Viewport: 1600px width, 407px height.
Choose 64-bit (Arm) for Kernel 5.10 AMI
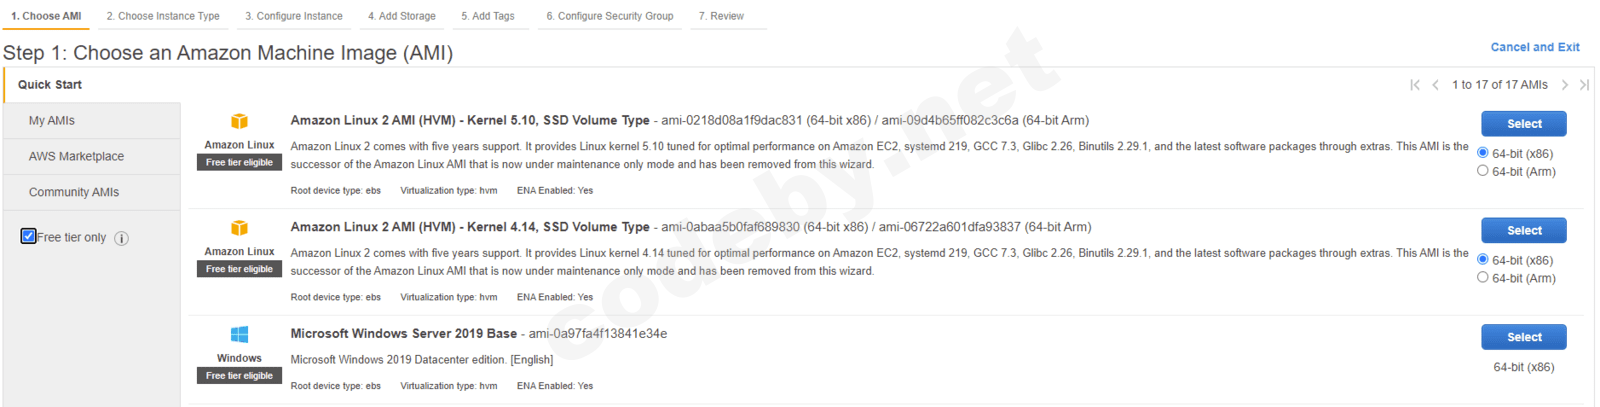click(1483, 171)
